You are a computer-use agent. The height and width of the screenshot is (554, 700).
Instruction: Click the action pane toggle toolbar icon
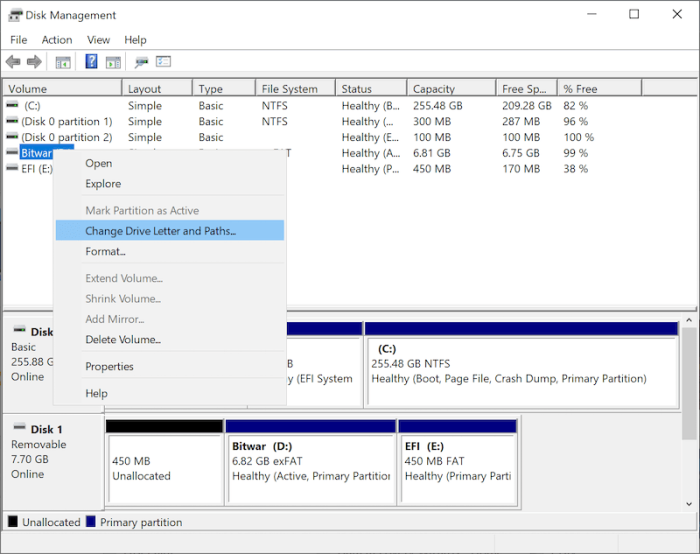click(x=113, y=62)
